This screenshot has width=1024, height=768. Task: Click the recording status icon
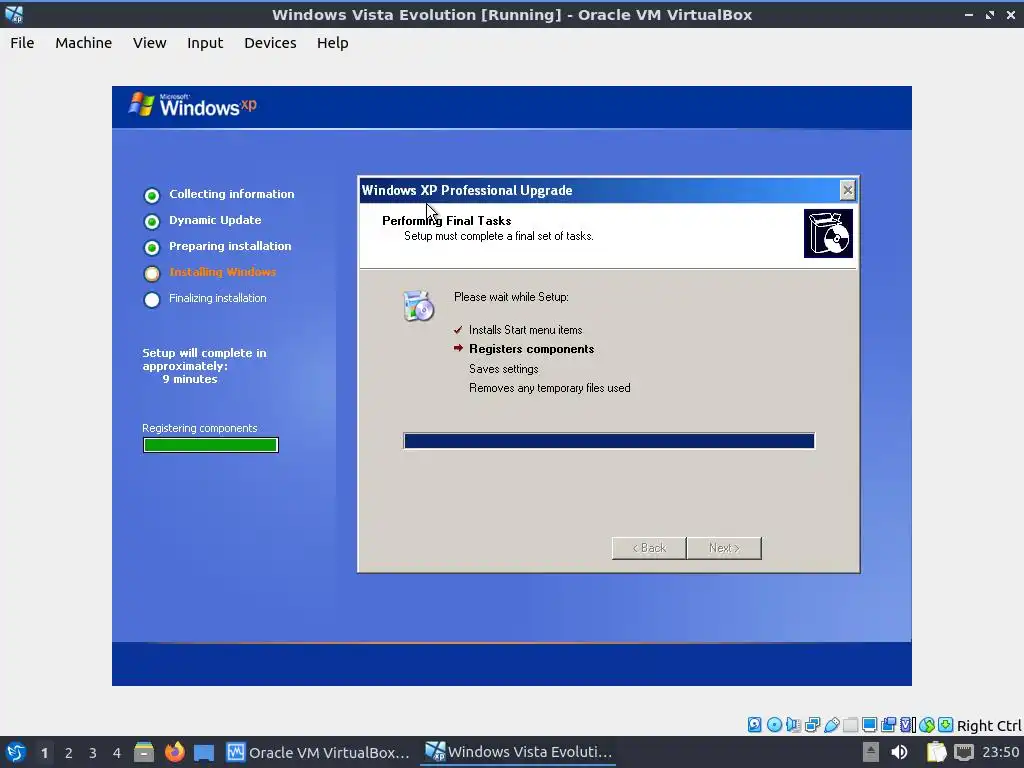[x=888, y=724]
